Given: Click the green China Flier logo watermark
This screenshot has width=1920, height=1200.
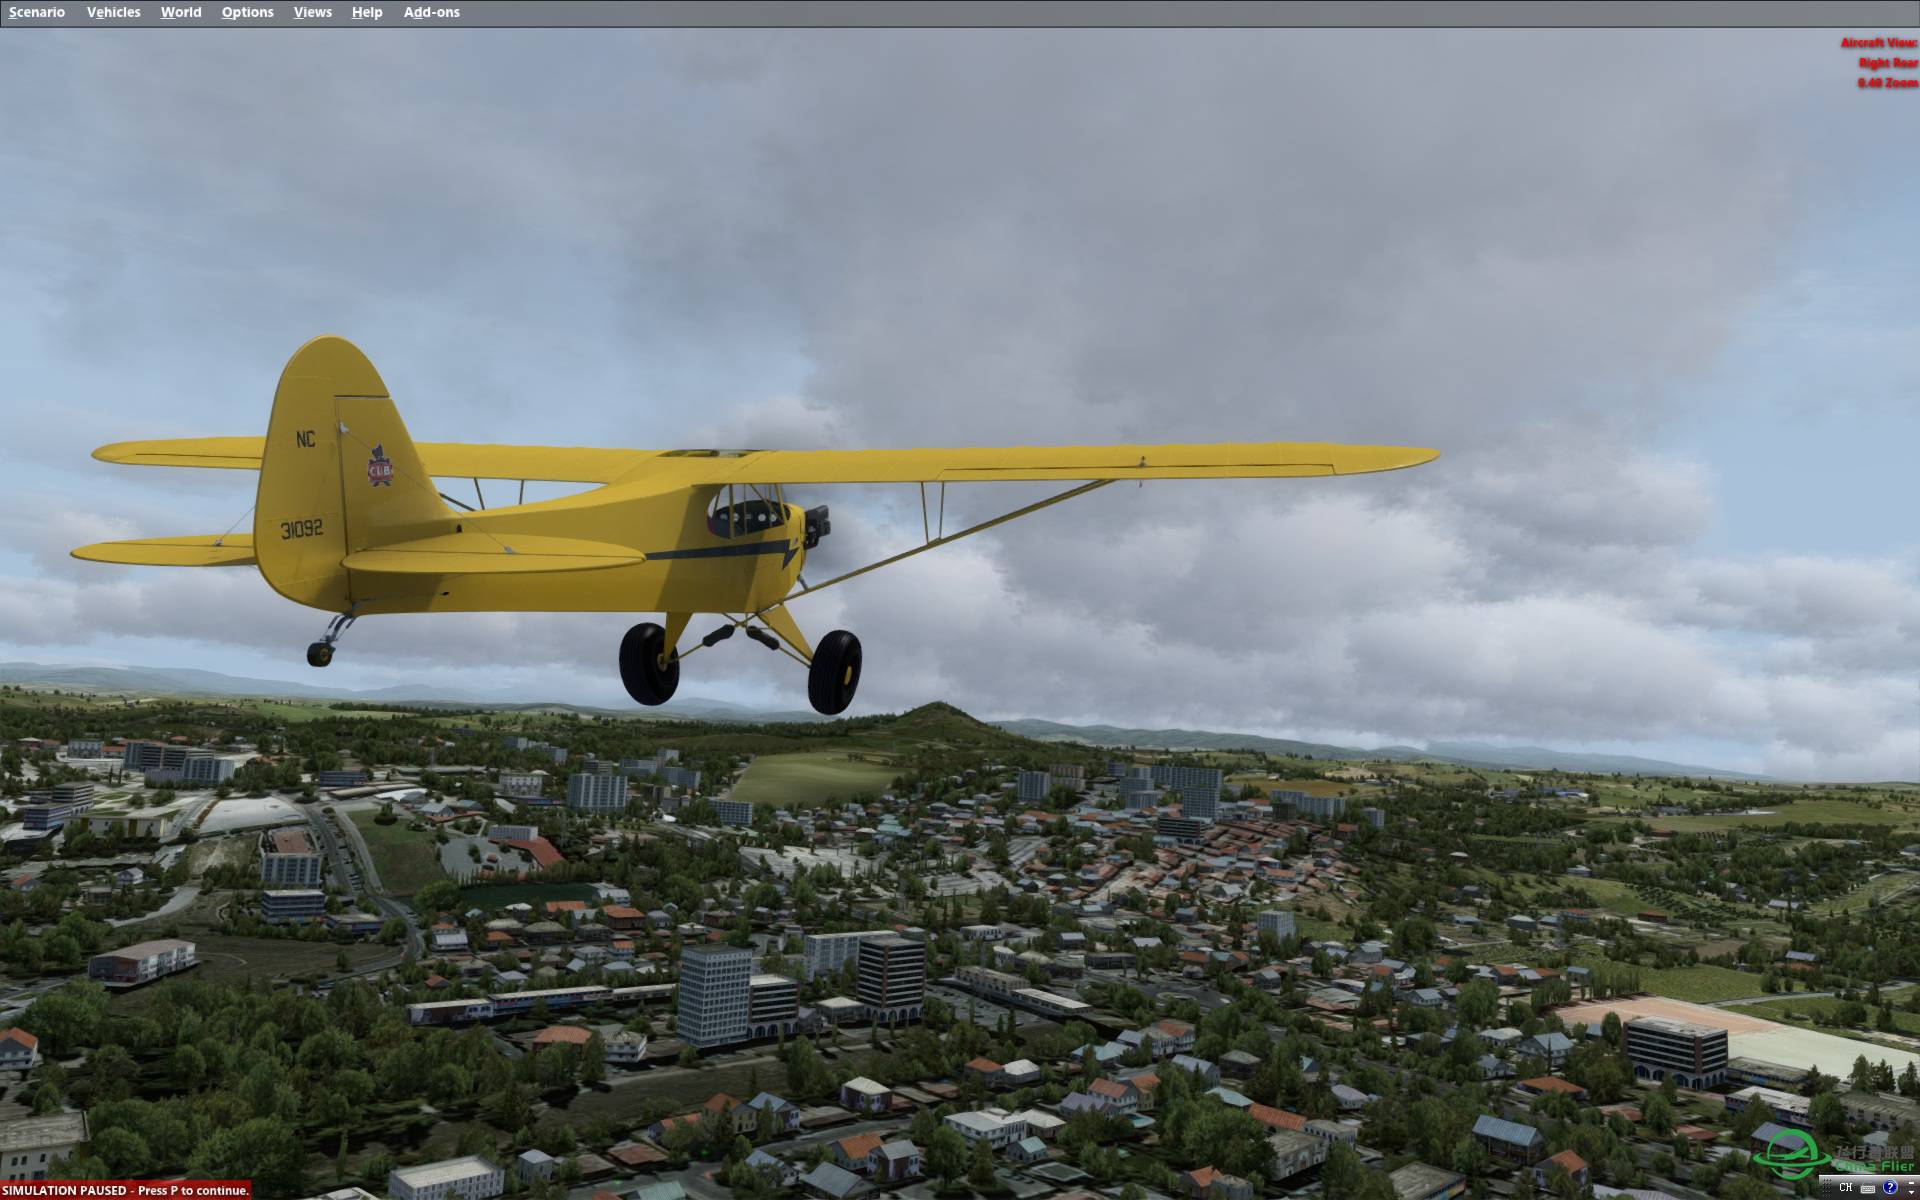Looking at the screenshot, I should (x=1792, y=1155).
